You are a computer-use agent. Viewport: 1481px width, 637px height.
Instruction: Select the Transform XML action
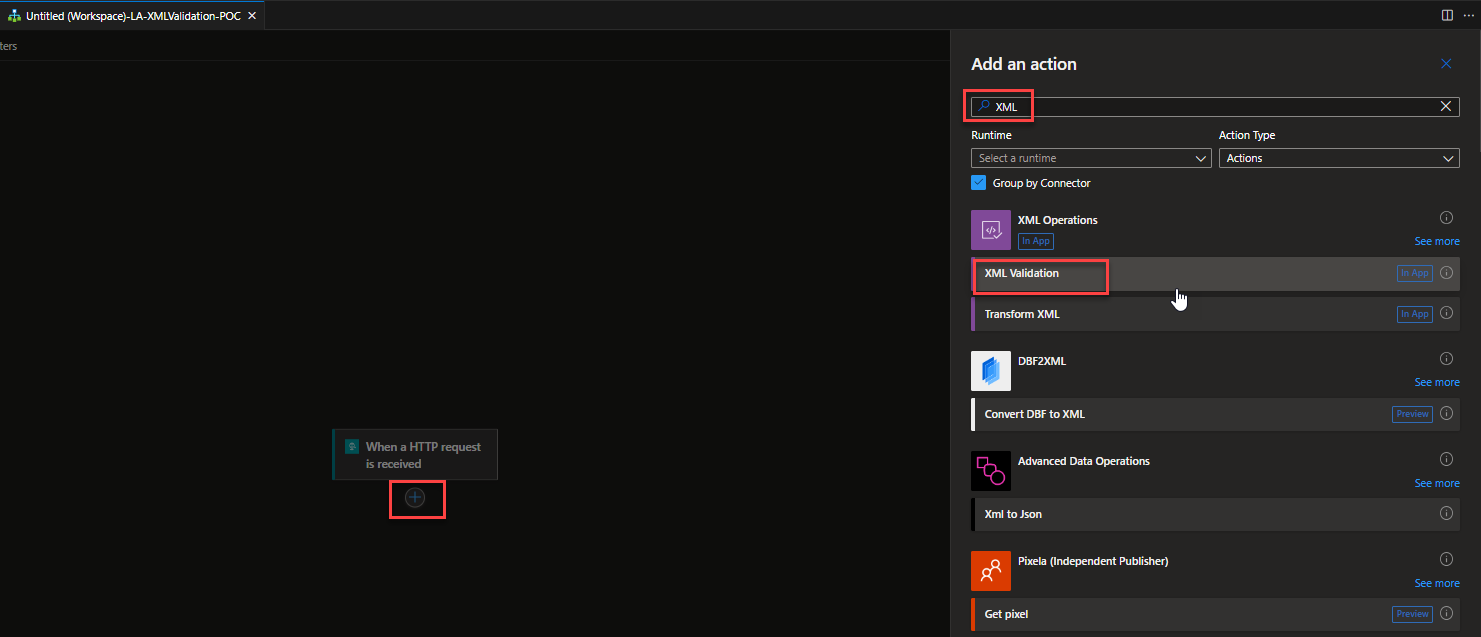1021,314
